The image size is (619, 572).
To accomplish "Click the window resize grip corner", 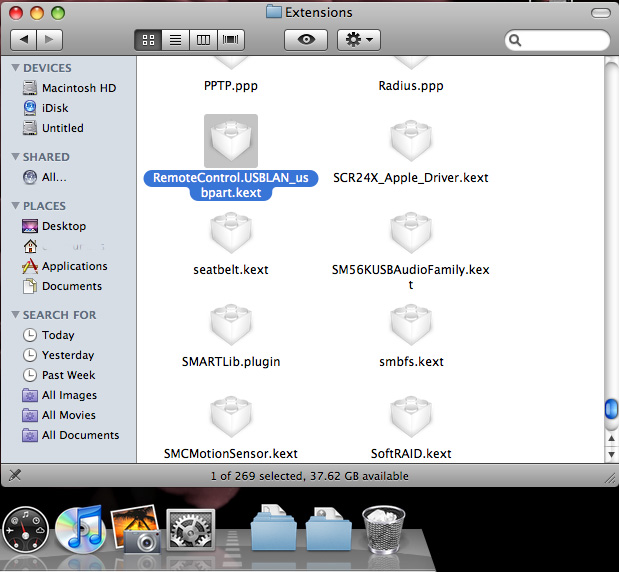I will [610, 478].
